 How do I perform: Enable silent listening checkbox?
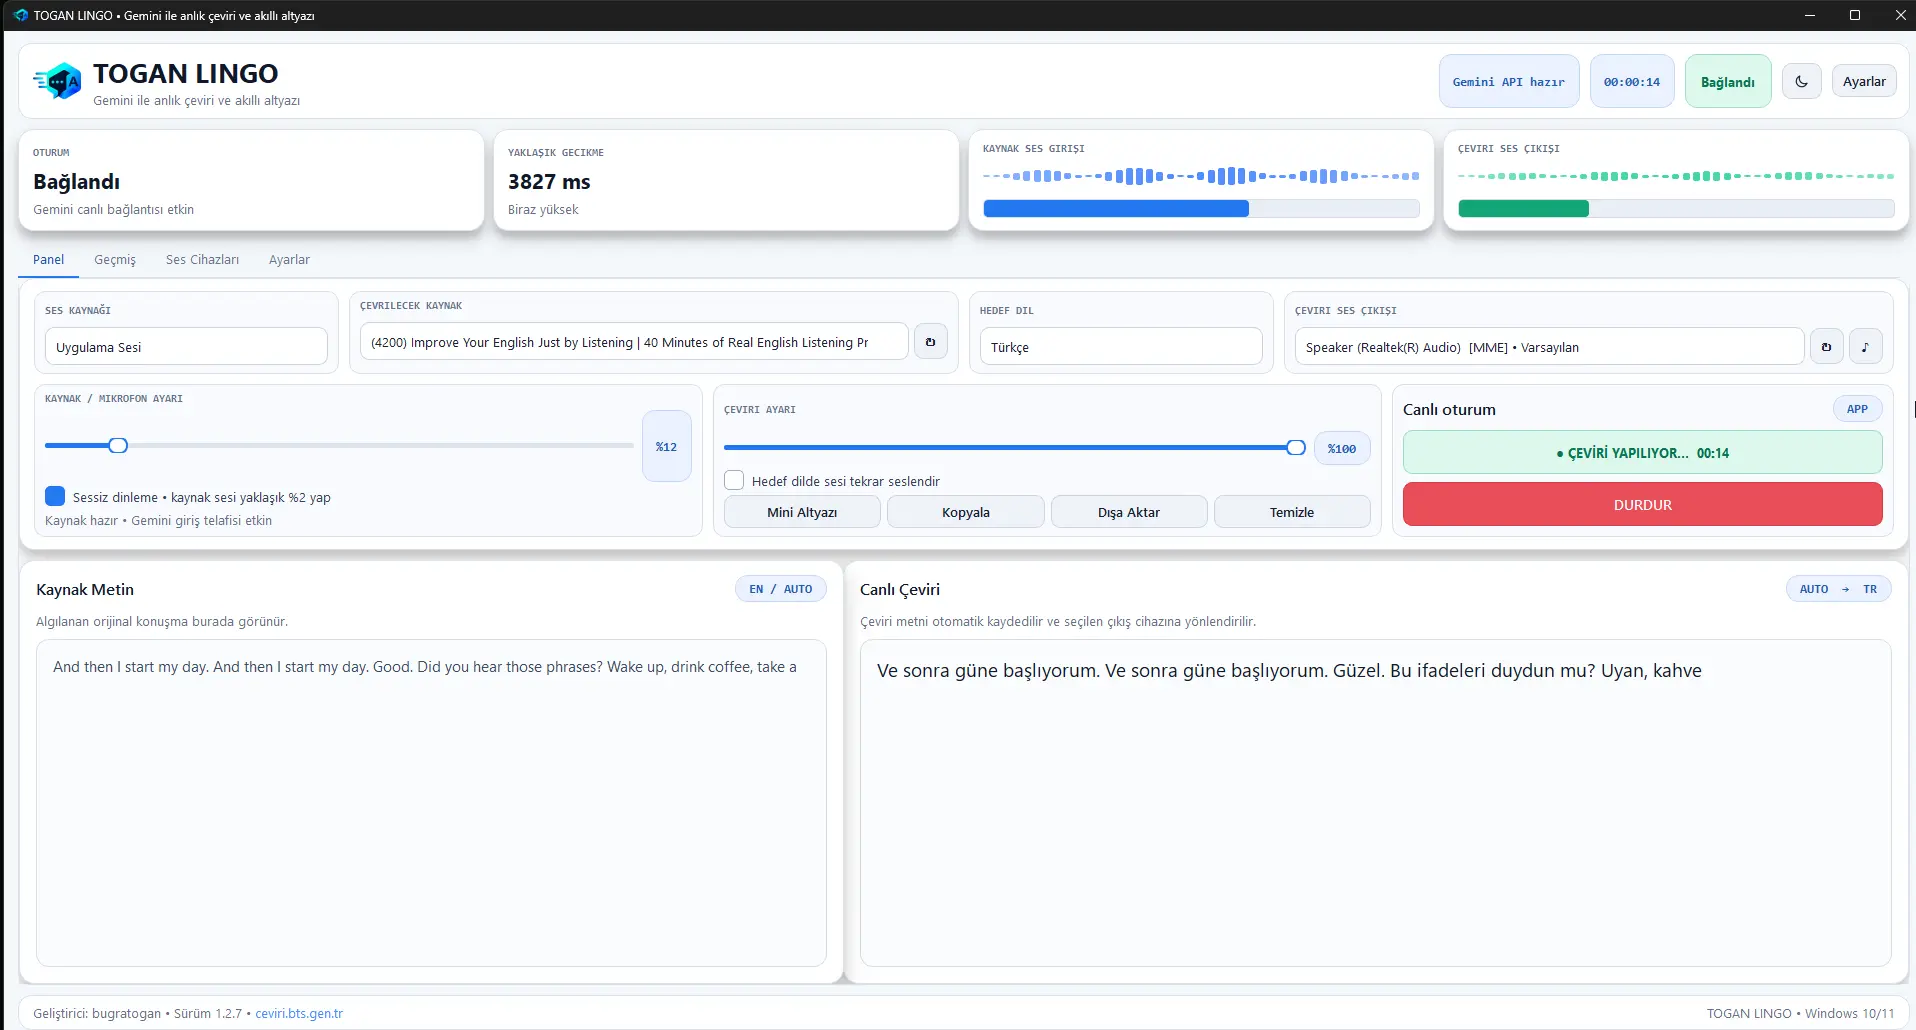(x=55, y=496)
